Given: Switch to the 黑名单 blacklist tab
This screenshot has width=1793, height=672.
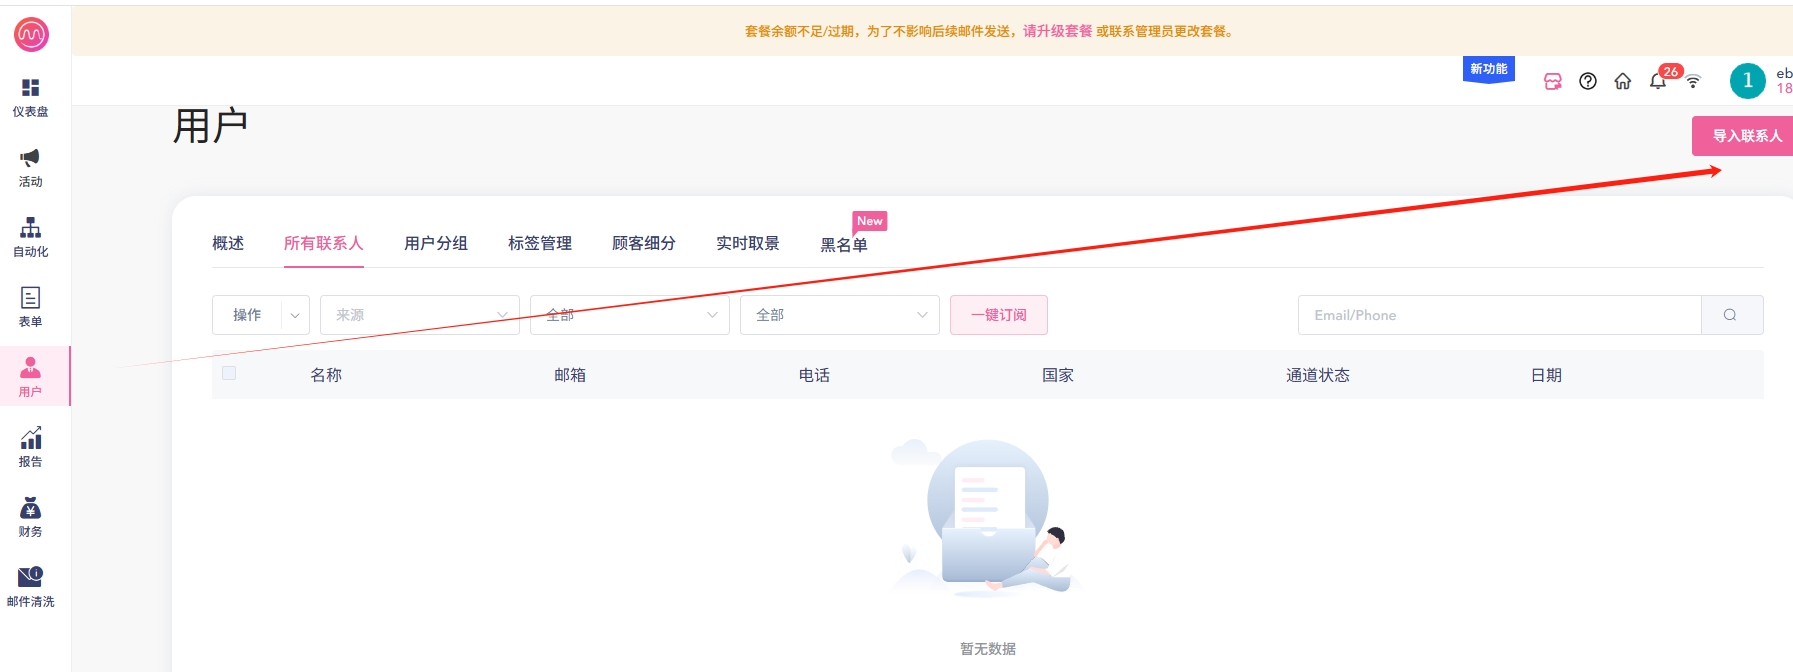Looking at the screenshot, I should tap(843, 245).
